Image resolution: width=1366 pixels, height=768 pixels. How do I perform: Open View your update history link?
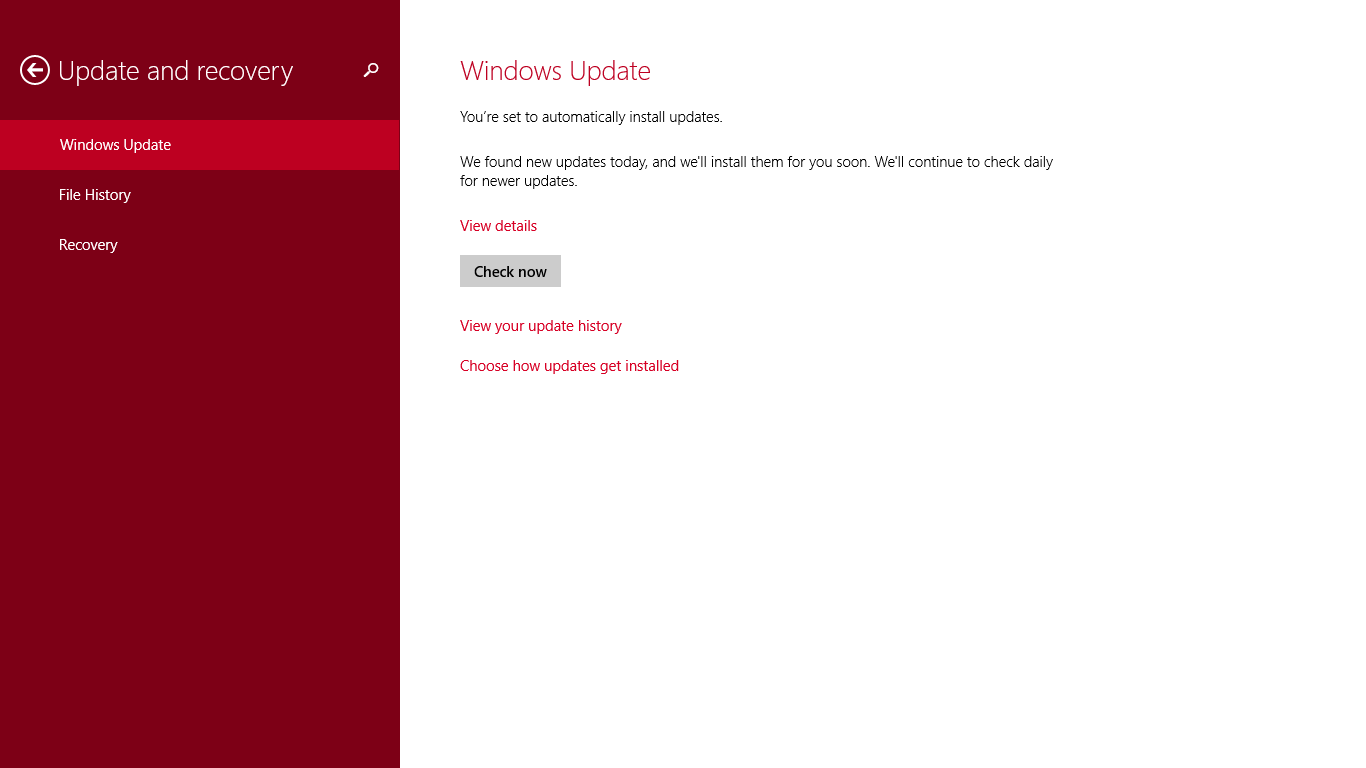point(541,326)
